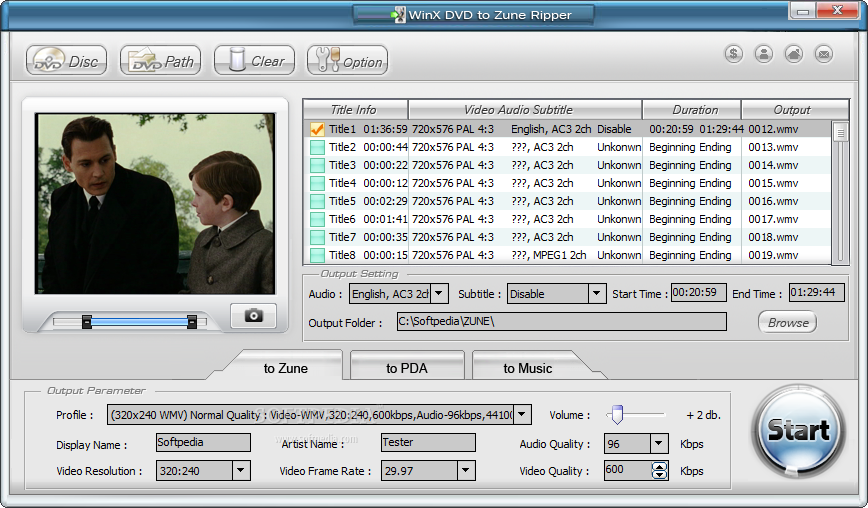Viewport: 868px width, 508px height.
Task: Click the Video Quality value field
Action: click(x=628, y=470)
